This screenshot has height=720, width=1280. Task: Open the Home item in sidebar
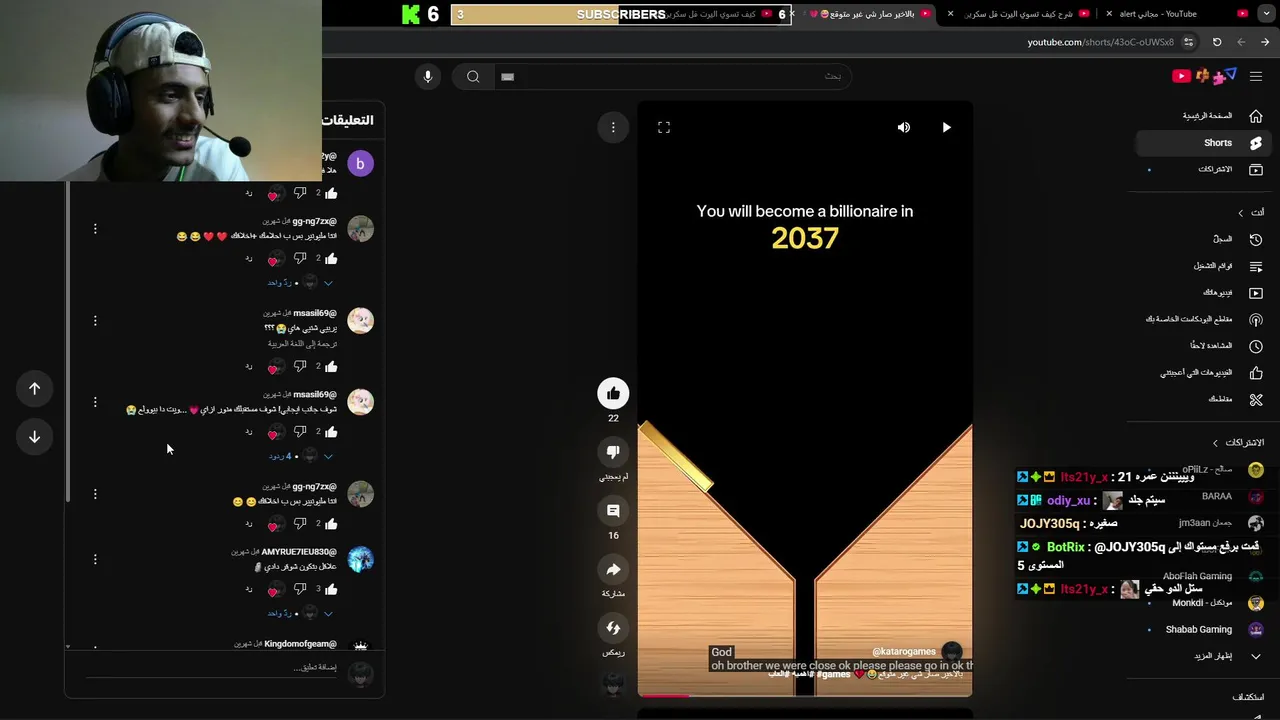point(1206,116)
